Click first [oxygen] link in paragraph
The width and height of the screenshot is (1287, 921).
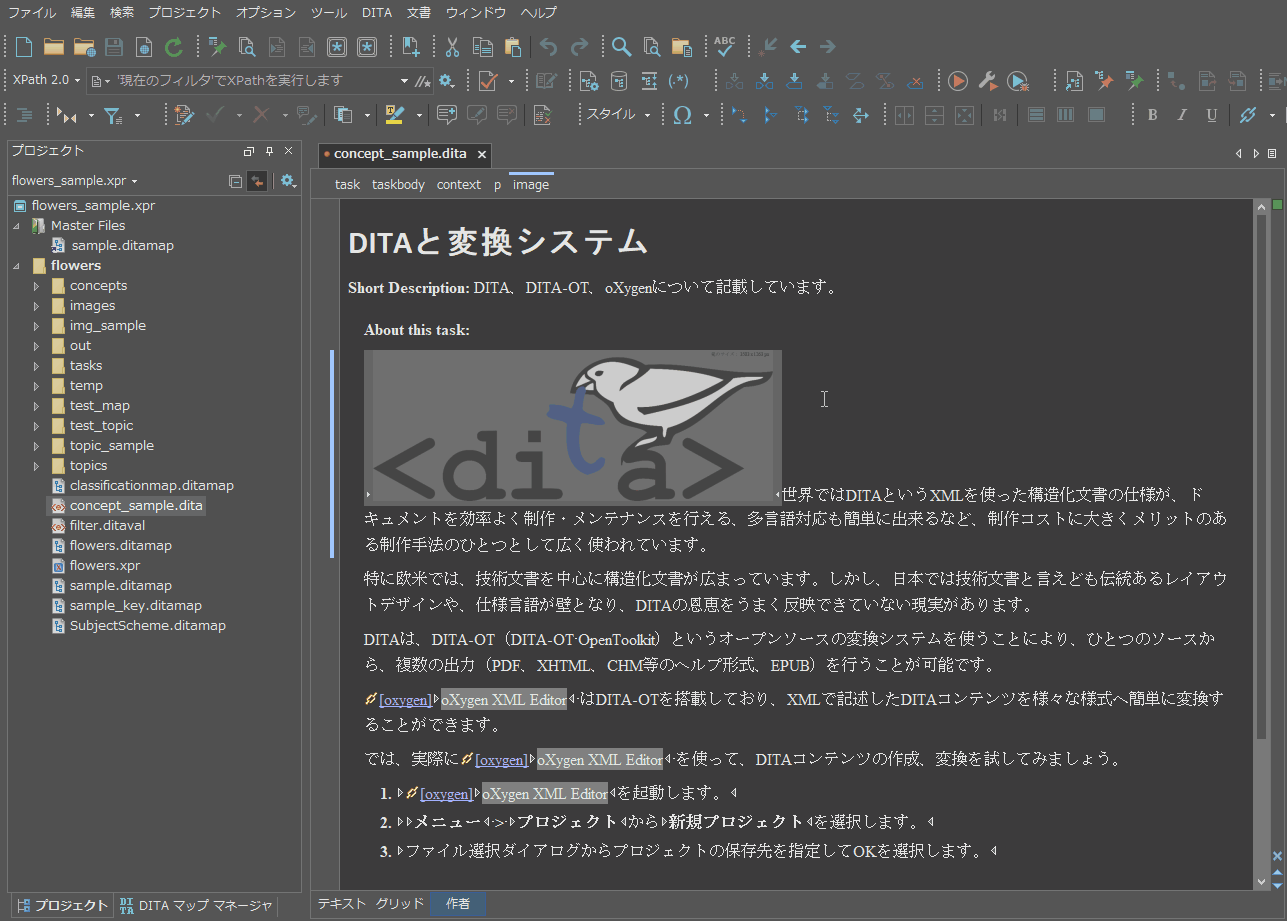pyautogui.click(x=405, y=700)
